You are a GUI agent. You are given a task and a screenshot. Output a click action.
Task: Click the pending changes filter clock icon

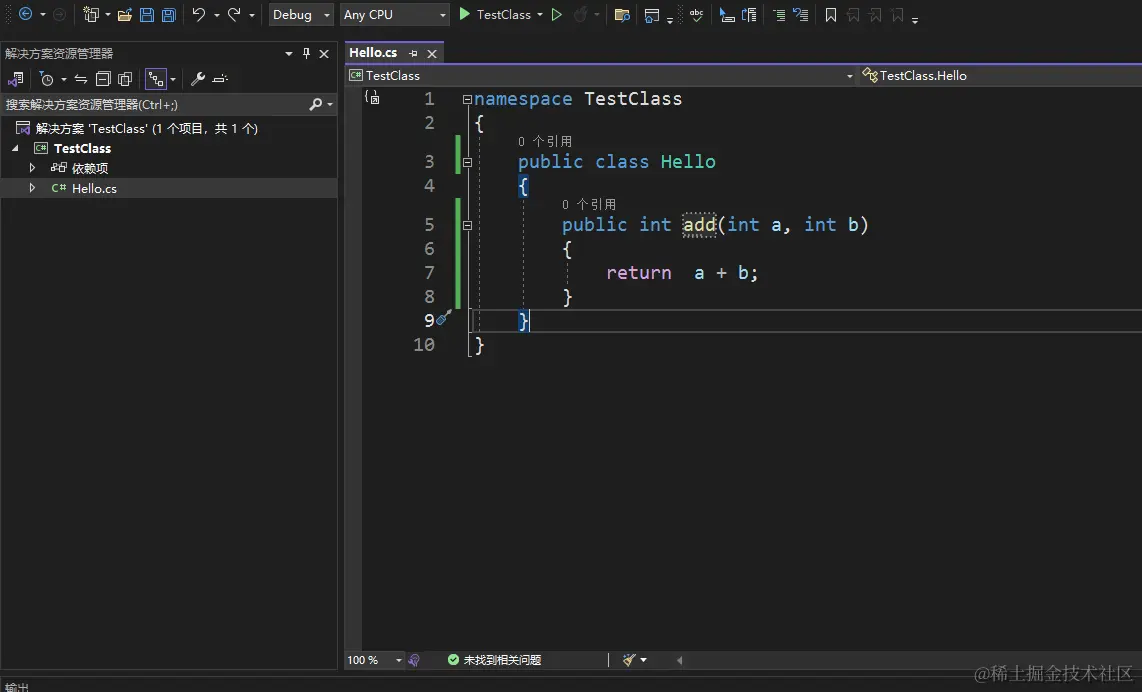point(47,79)
